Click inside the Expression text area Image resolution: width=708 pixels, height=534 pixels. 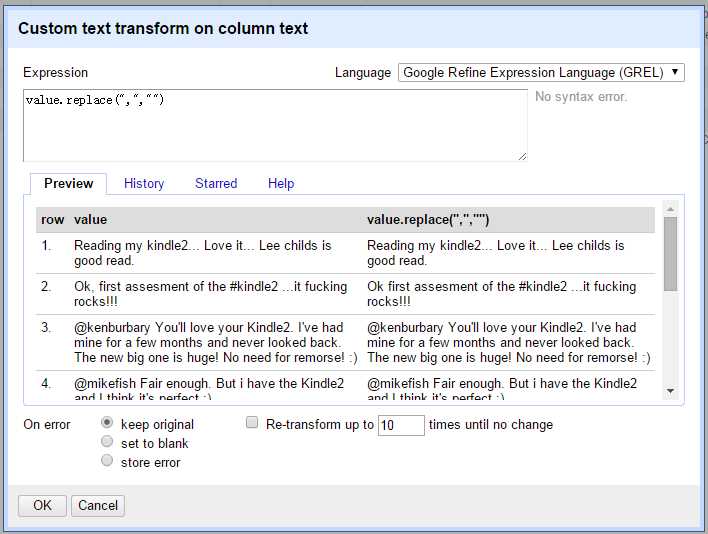coord(275,125)
